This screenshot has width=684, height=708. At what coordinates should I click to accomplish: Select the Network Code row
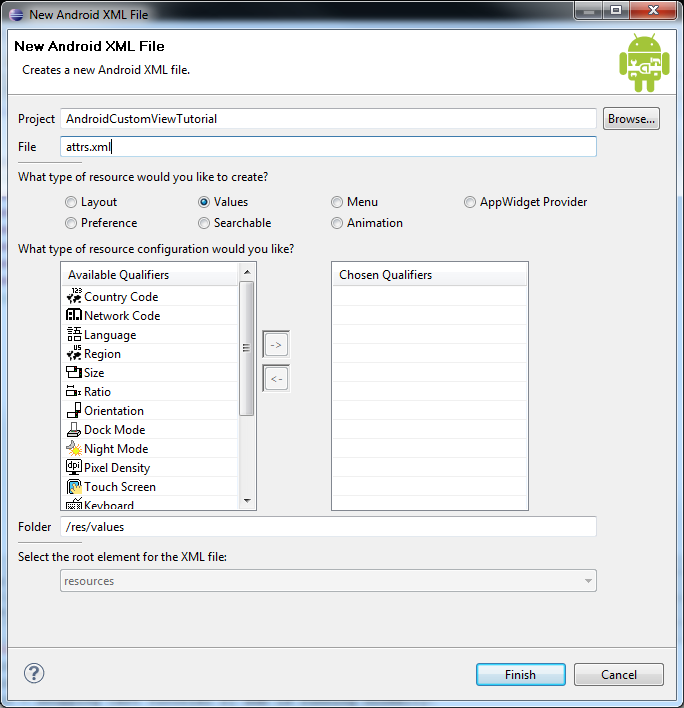pos(149,315)
